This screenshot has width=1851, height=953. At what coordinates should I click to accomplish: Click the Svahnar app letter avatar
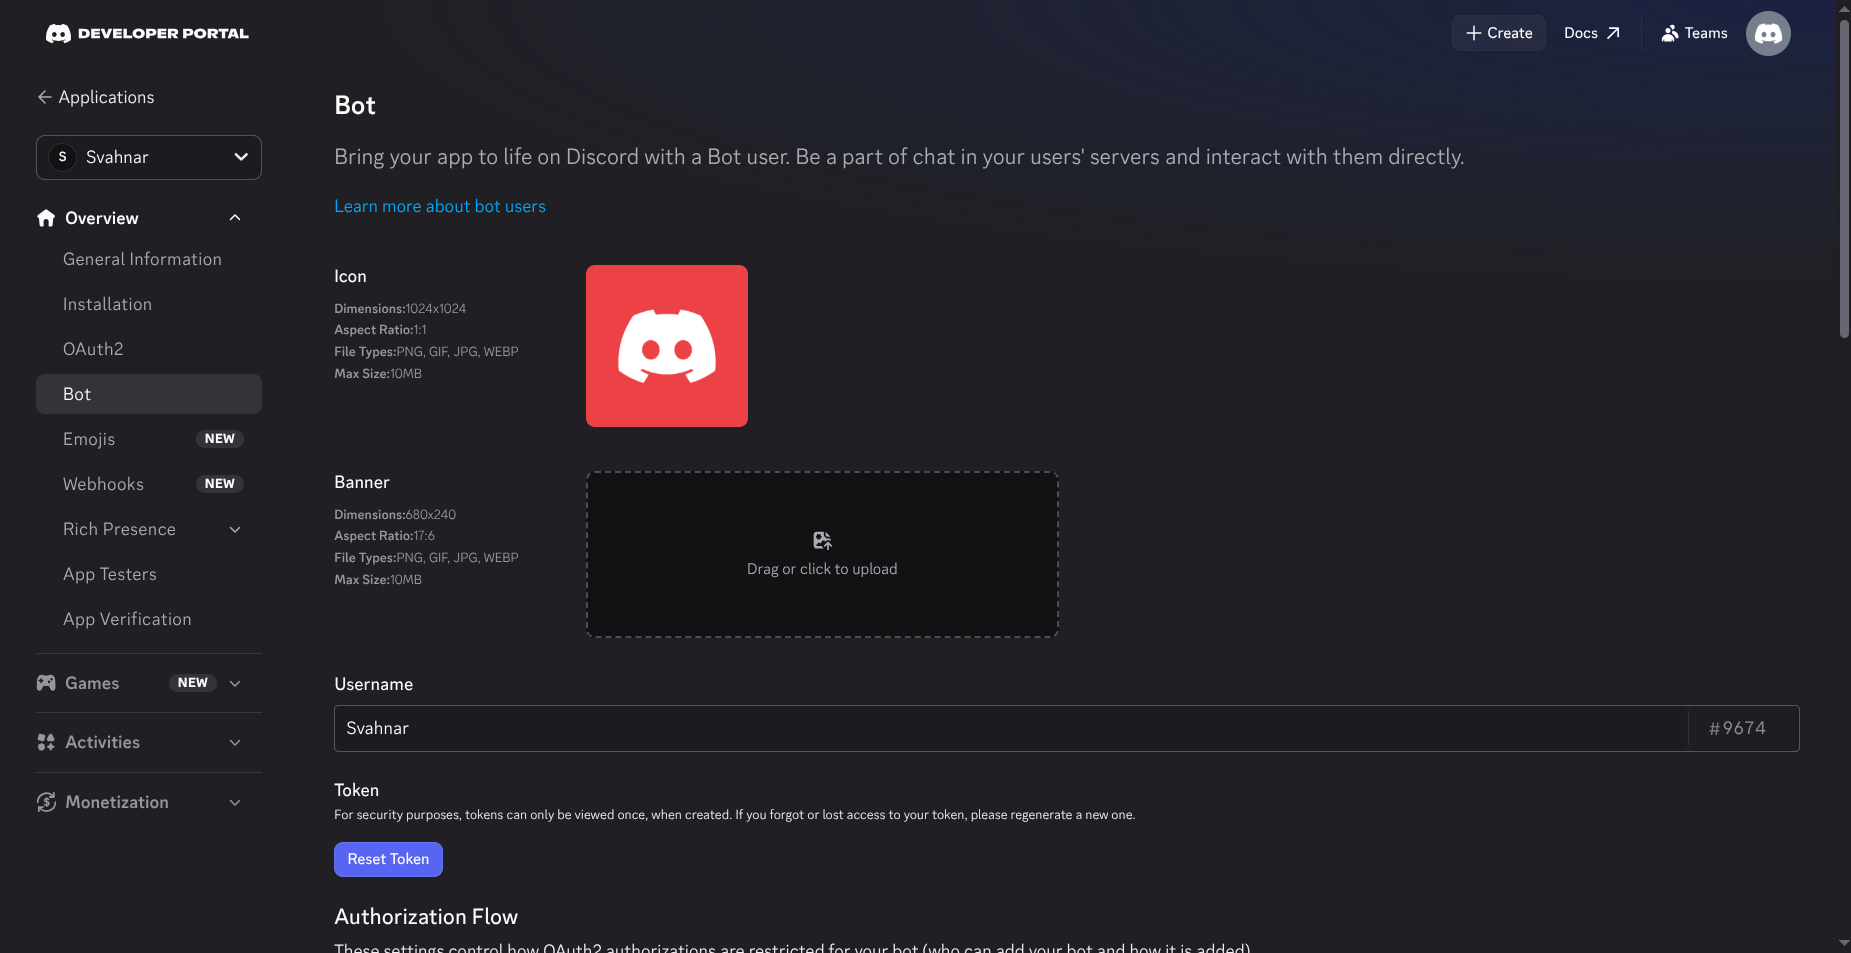pyautogui.click(x=63, y=157)
